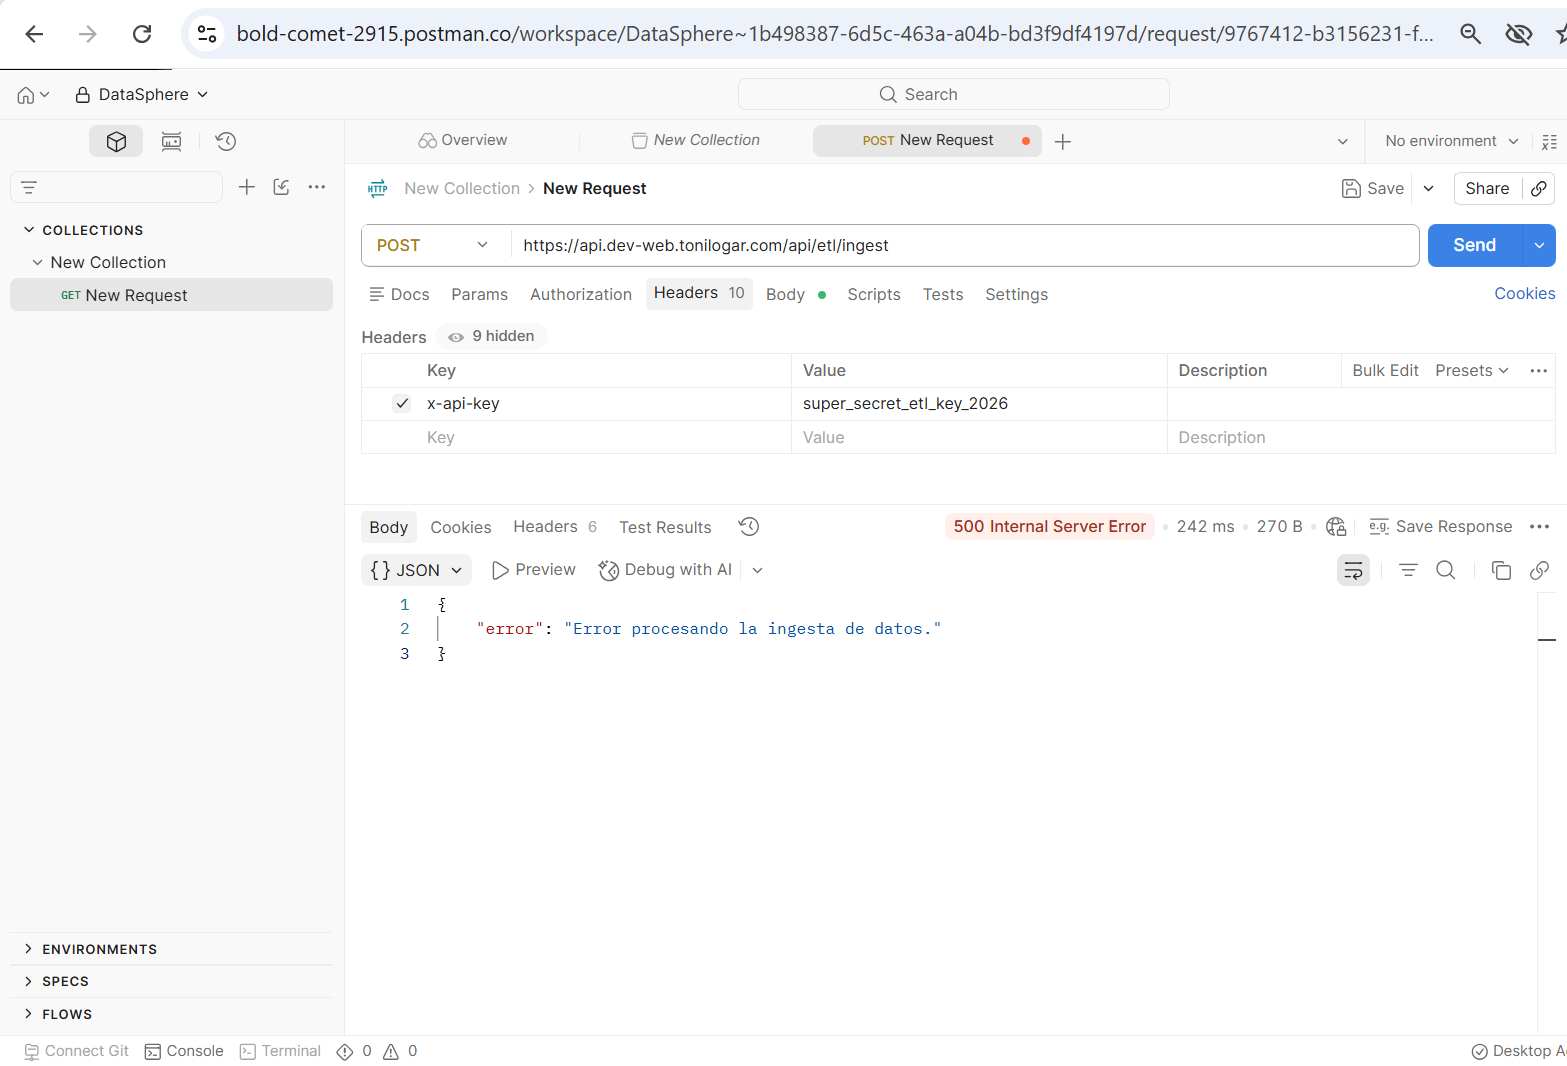
Task: Expand the SPECS section
Action: (28, 981)
